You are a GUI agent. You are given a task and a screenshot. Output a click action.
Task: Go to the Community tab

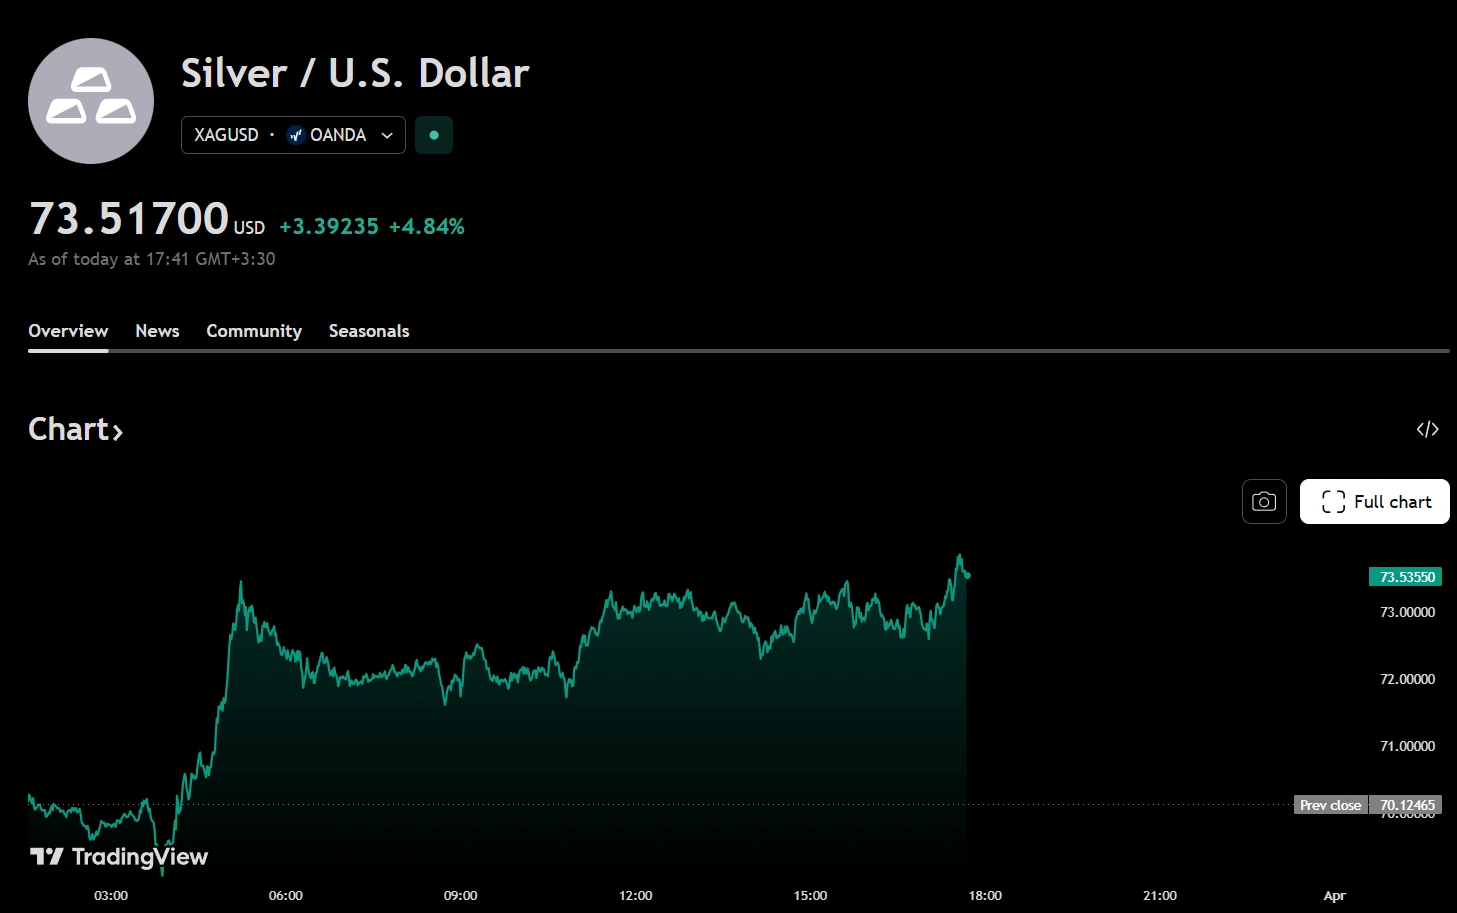pos(254,331)
